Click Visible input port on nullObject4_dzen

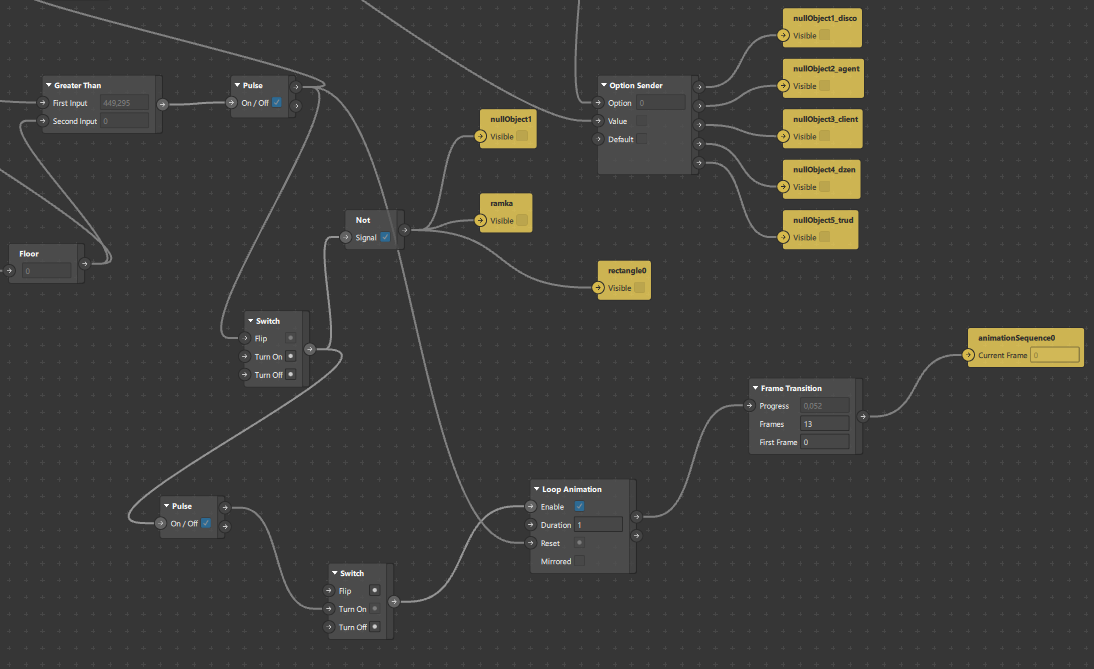click(783, 187)
